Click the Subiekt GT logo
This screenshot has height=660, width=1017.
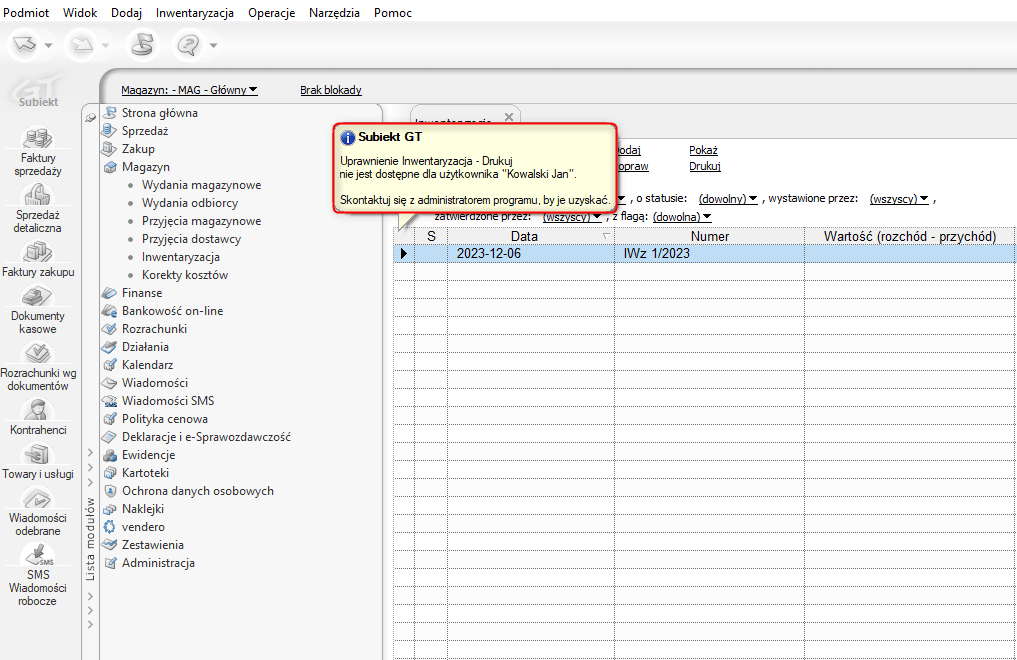click(x=38, y=91)
